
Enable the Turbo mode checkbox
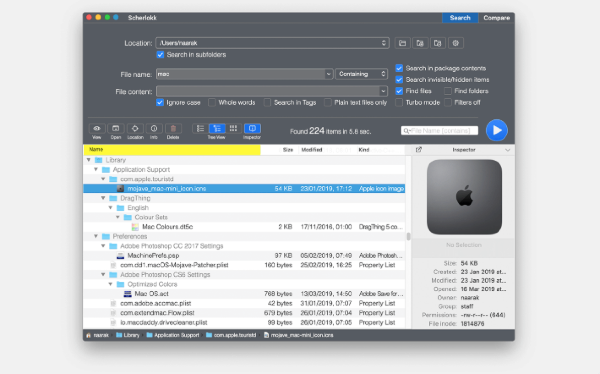399,102
